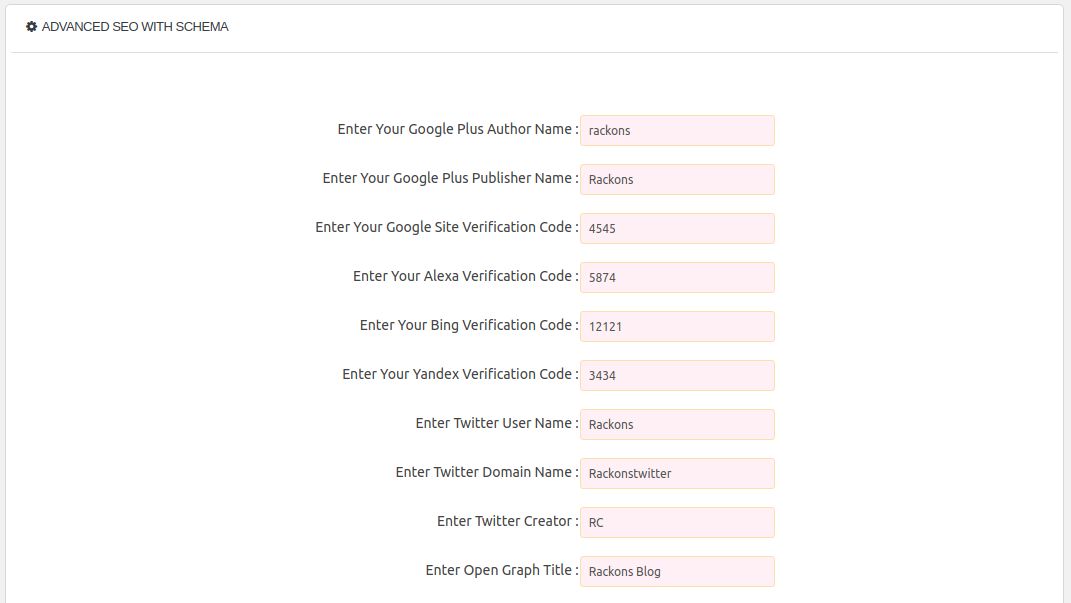Screen dimensions: 1071x603
Task: Click label 'Enter Your Google Plus Author Name'
Action: click(458, 129)
